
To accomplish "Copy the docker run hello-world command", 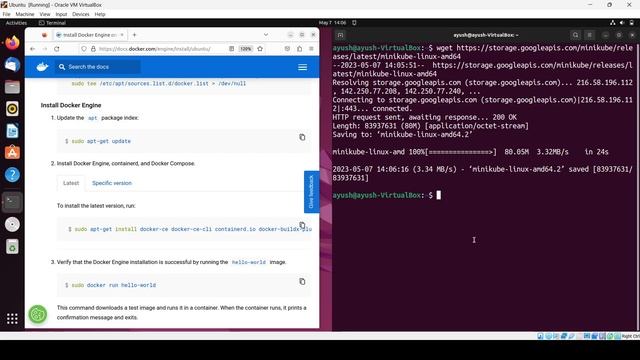I will tap(302, 282).
